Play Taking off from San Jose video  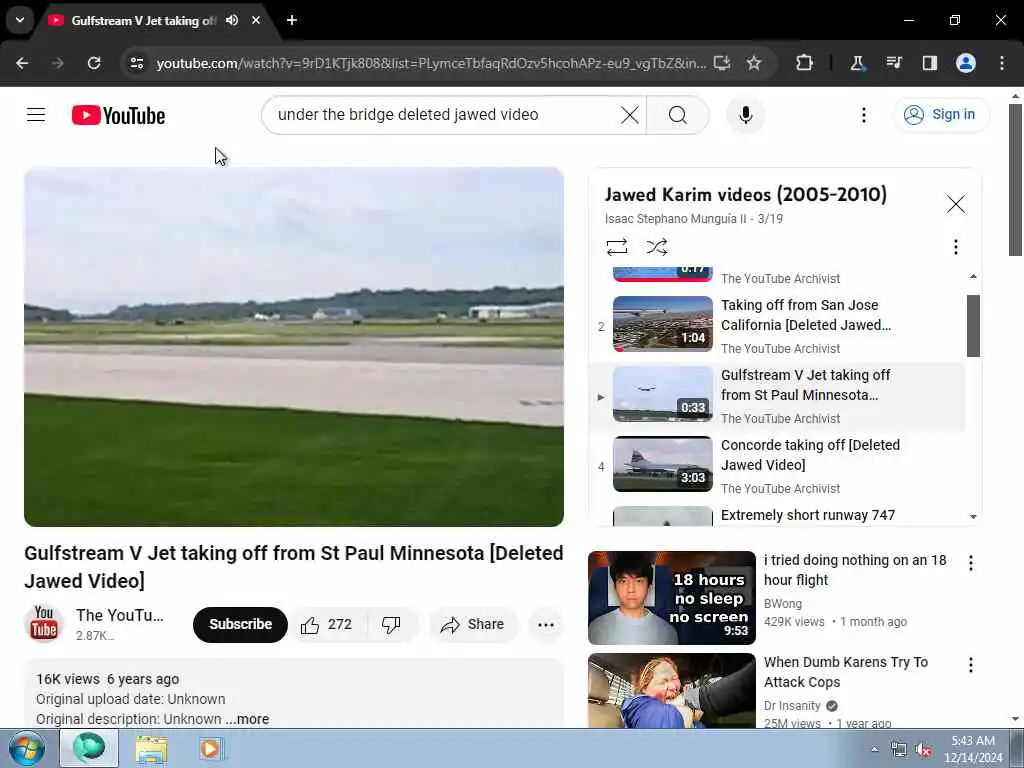pos(776,325)
